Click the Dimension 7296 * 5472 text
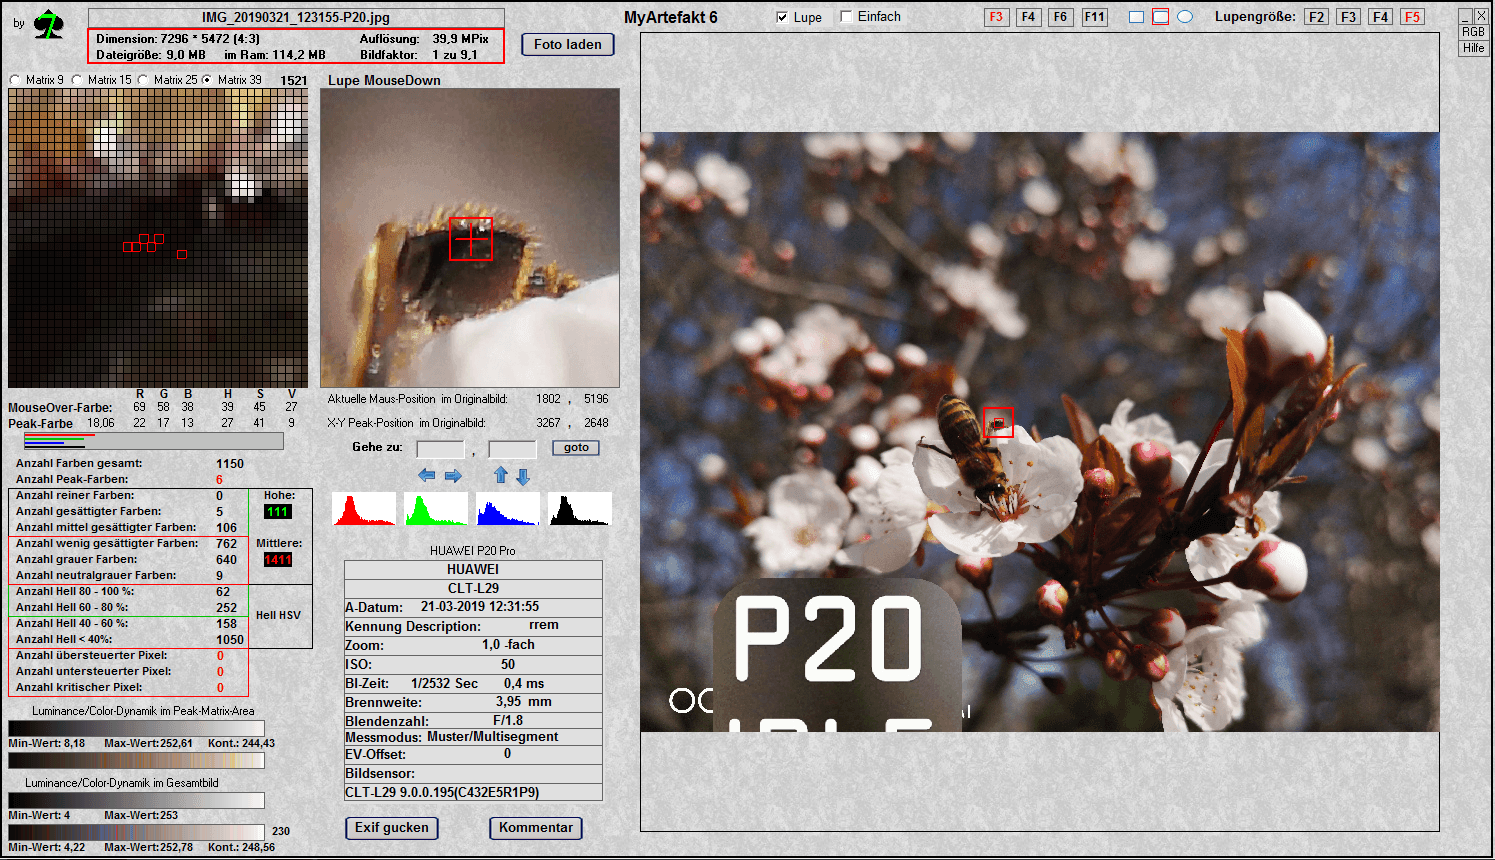Screen dimensions: 1495x860 (178, 39)
